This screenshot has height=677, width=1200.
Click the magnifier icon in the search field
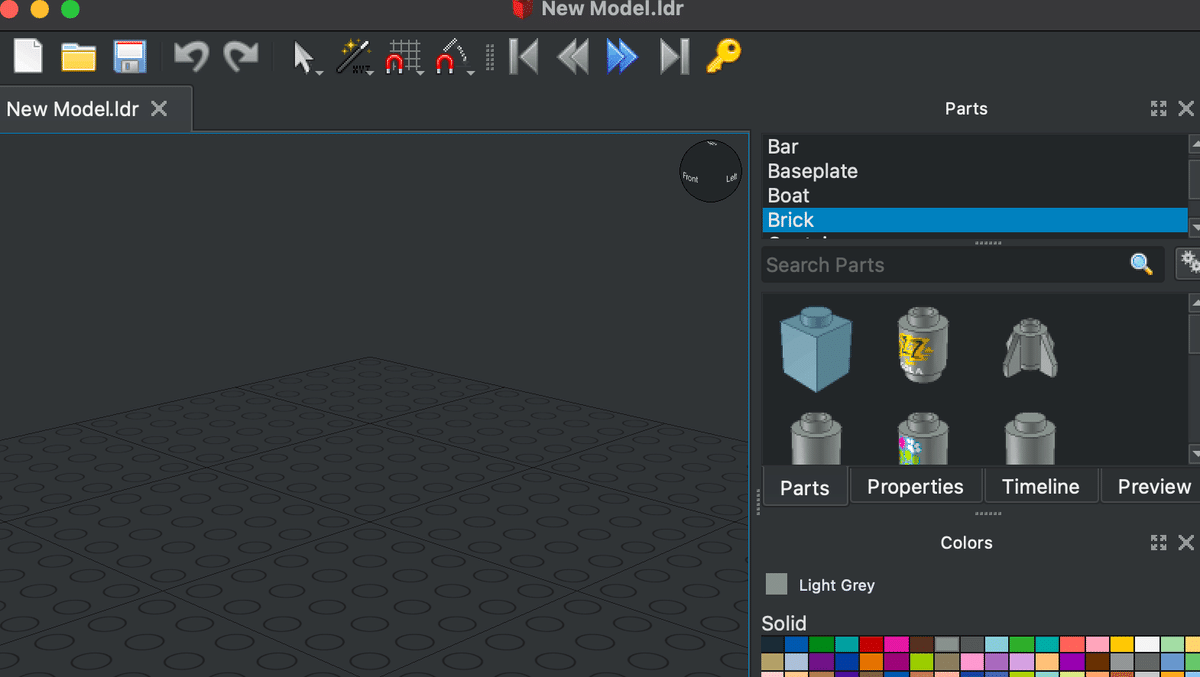(1141, 264)
